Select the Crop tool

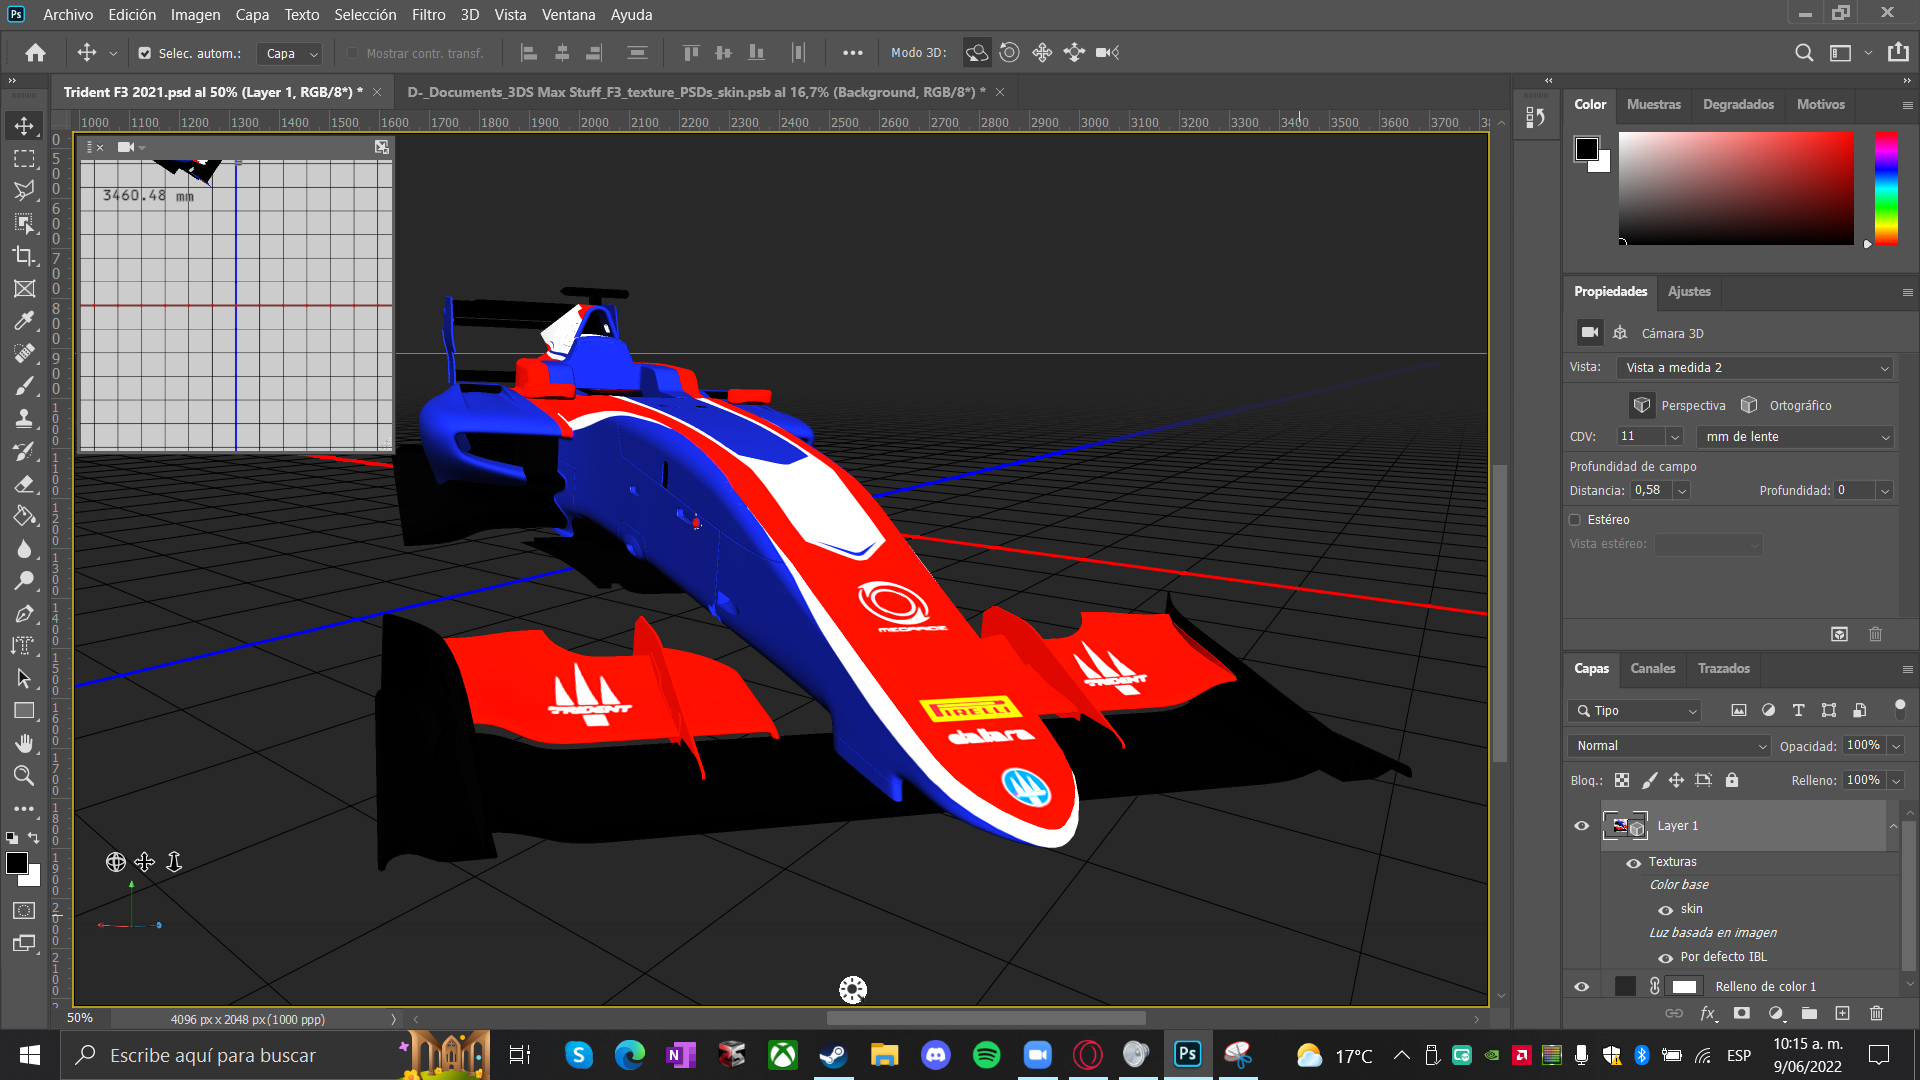tap(24, 256)
